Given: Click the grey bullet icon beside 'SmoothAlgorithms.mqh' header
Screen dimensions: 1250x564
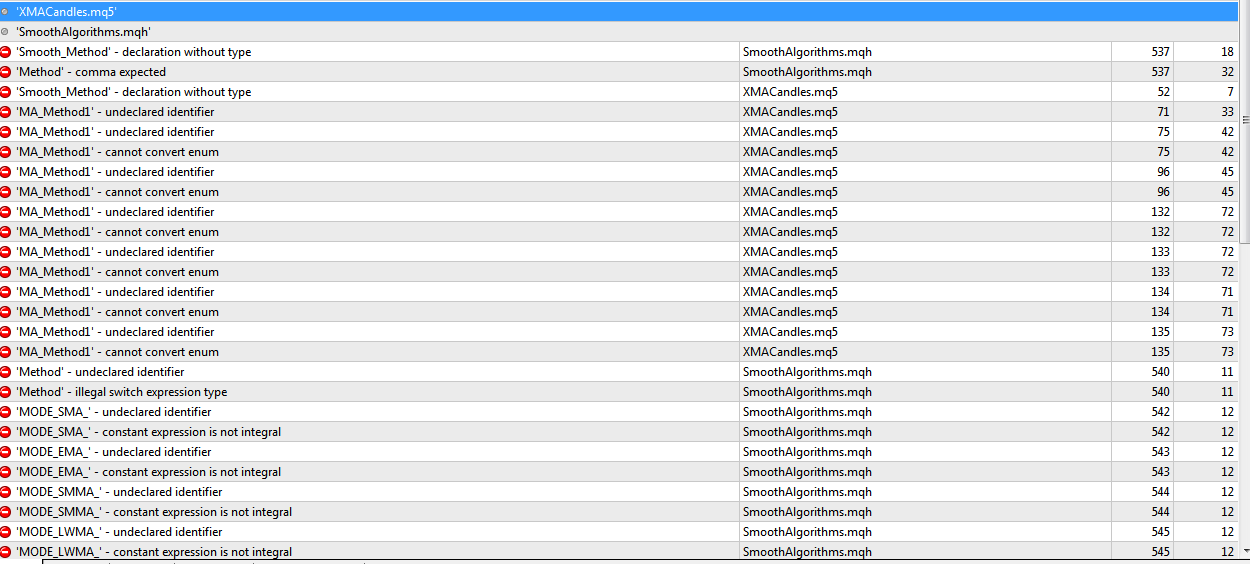Looking at the screenshot, I should click(5, 31).
